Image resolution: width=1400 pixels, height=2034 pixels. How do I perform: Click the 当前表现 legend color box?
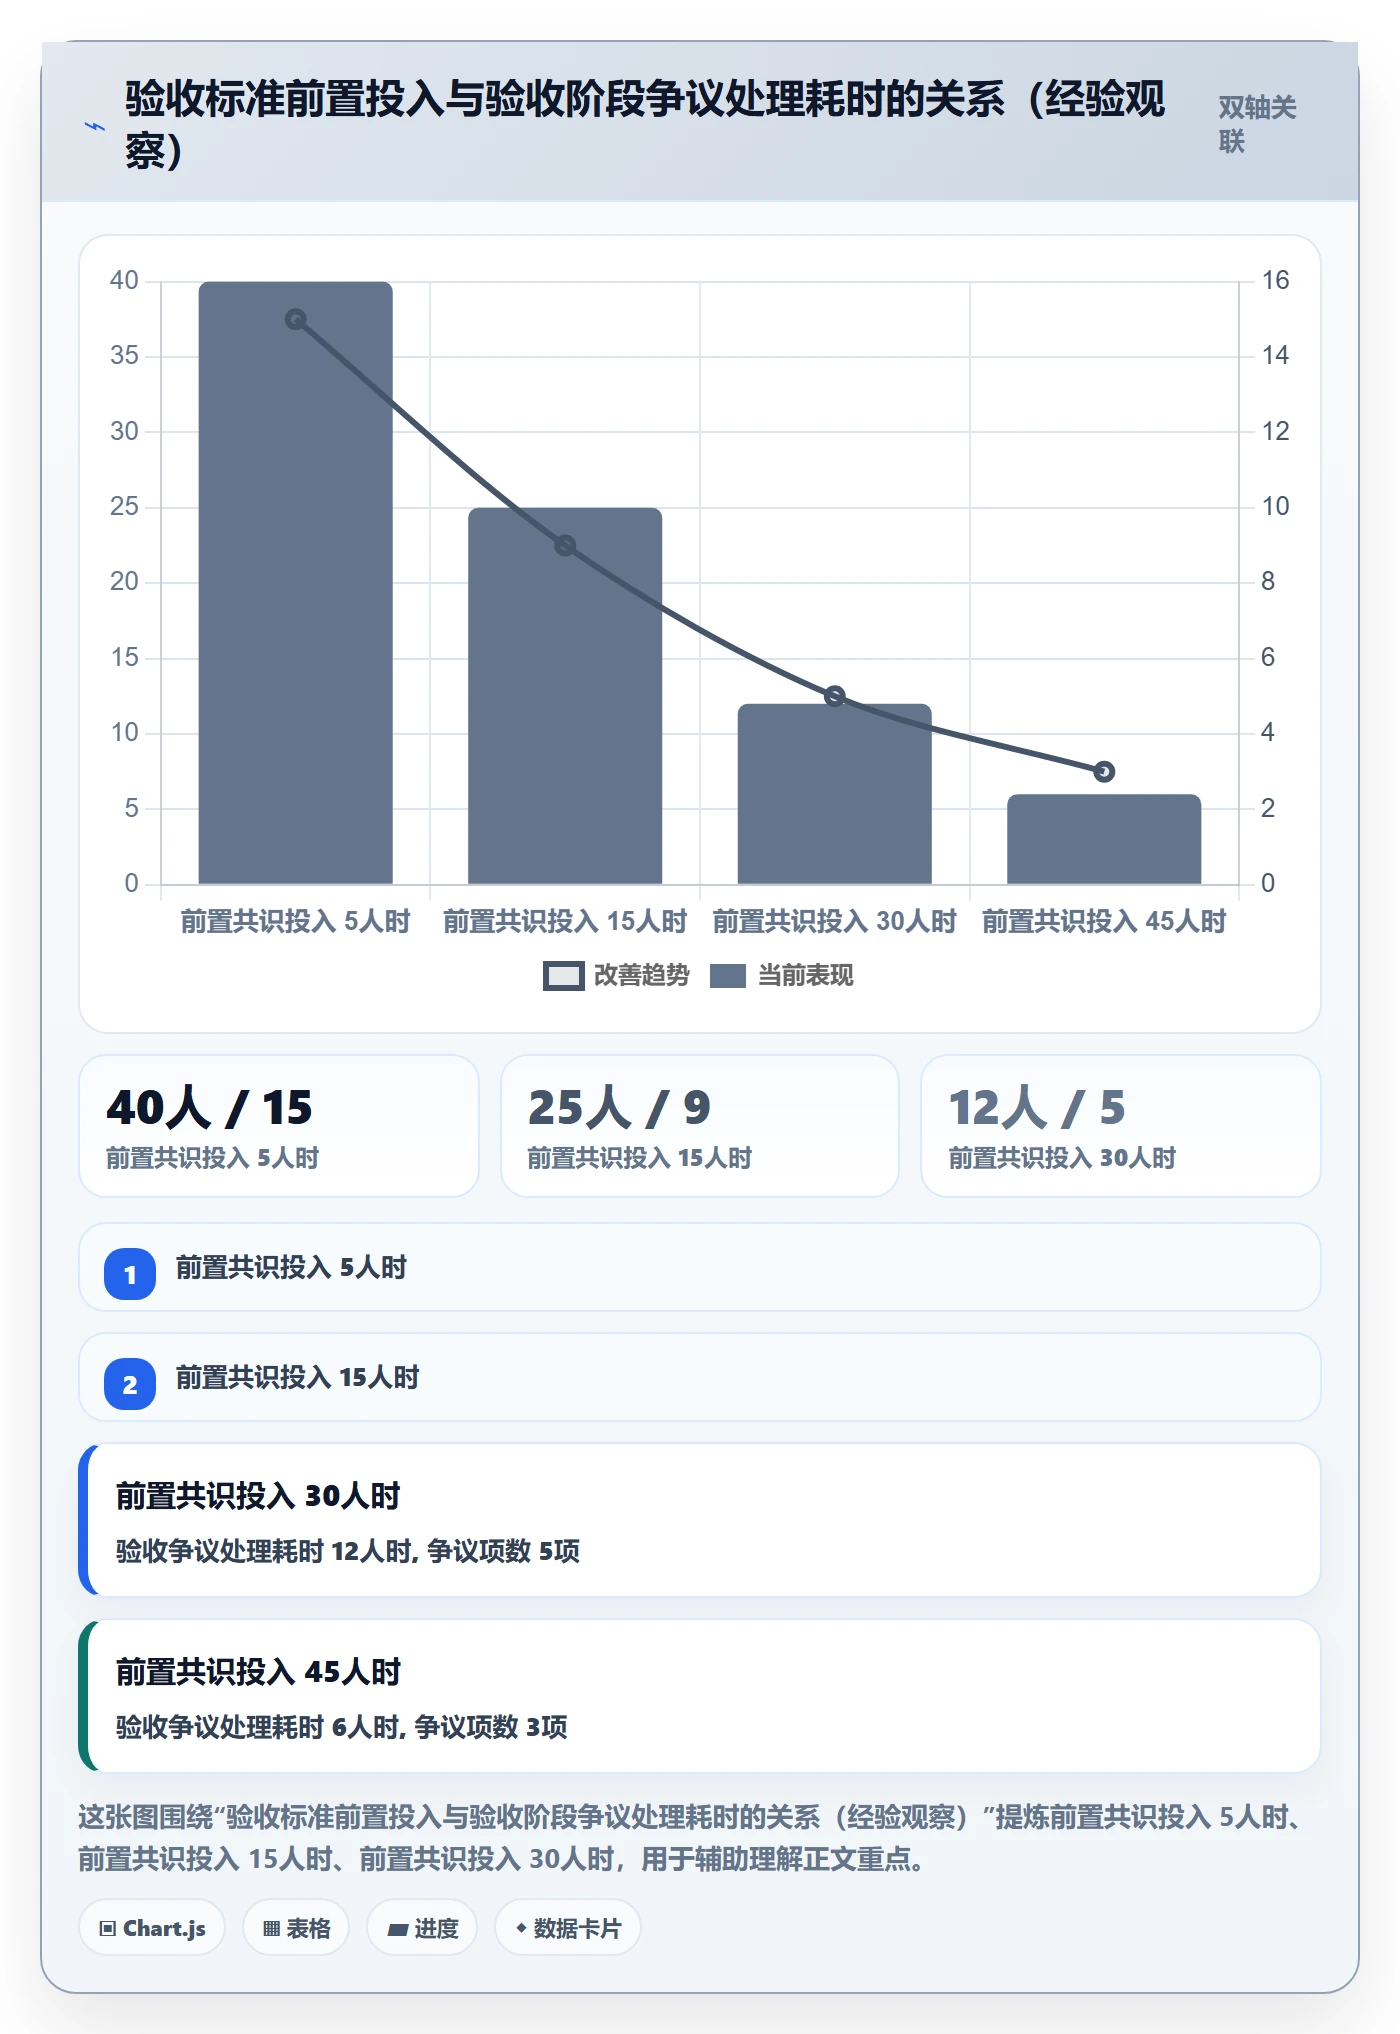[728, 976]
